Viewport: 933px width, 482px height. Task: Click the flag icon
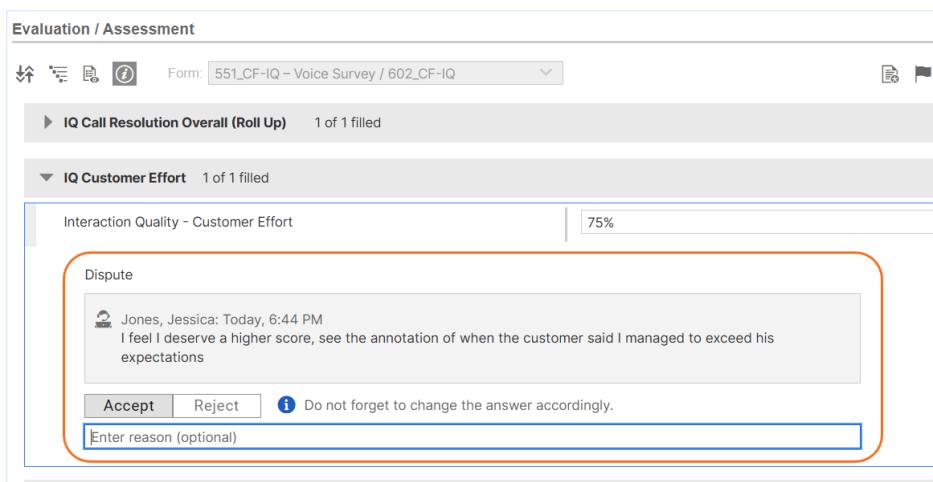pyautogui.click(x=923, y=74)
